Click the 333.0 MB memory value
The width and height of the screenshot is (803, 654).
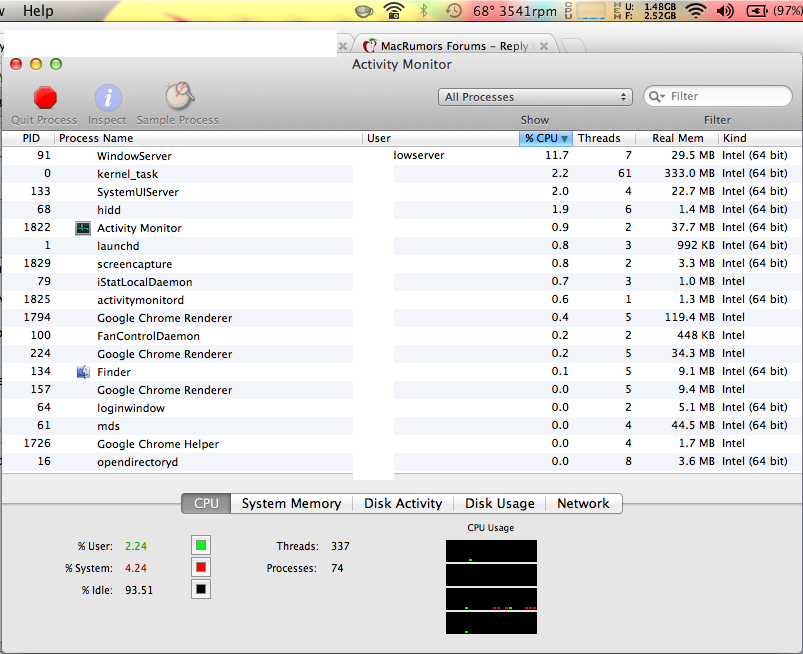pos(689,173)
